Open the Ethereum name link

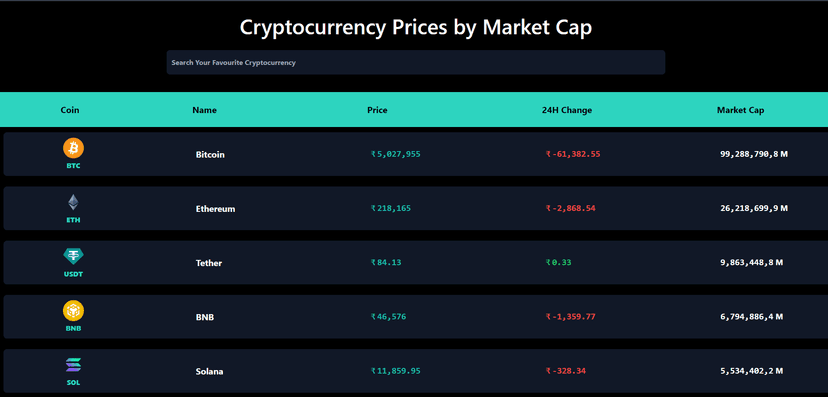pyautogui.click(x=215, y=209)
